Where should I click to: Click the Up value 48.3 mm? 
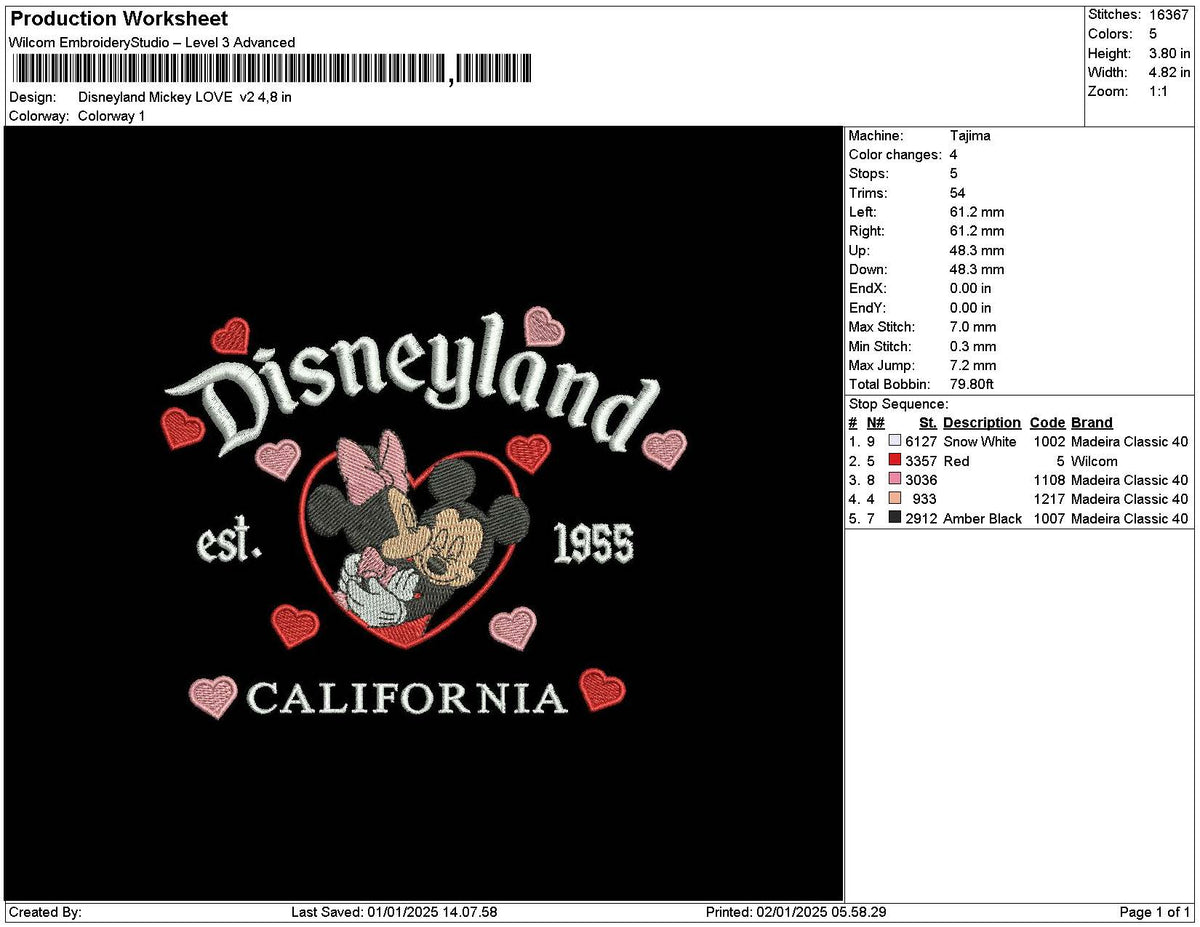coord(977,251)
